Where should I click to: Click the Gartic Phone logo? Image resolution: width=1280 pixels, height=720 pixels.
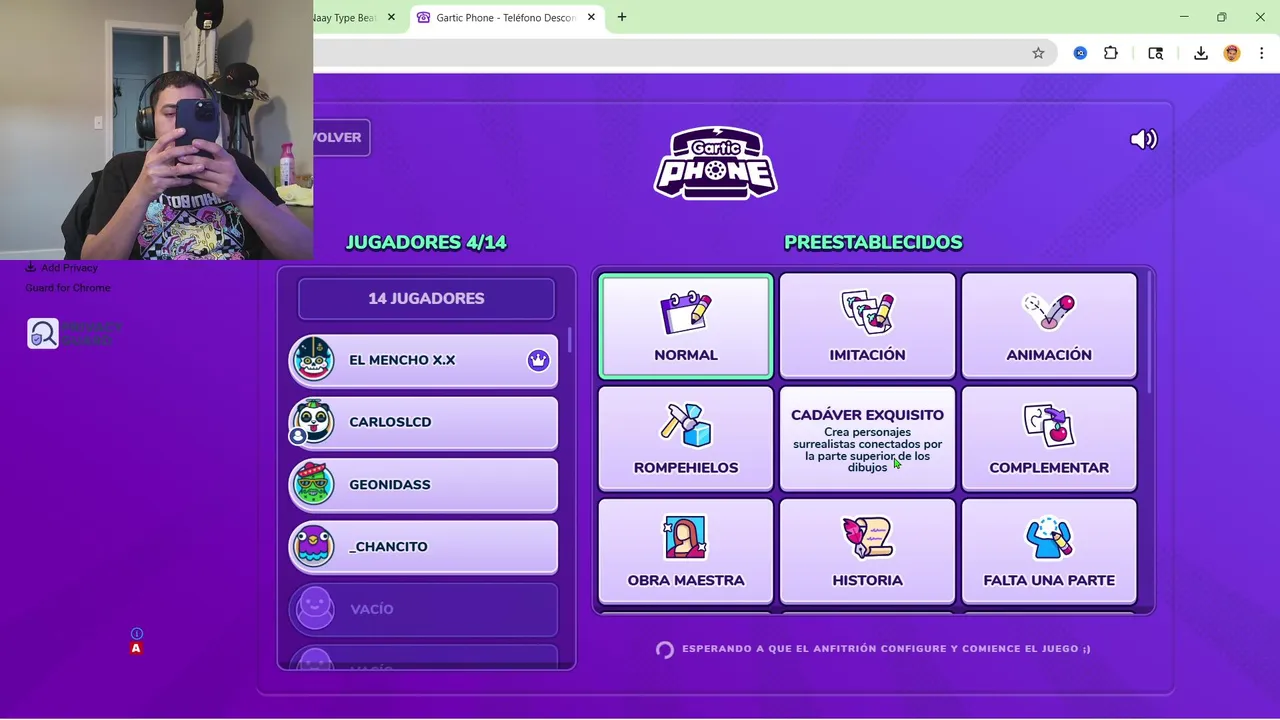pyautogui.click(x=716, y=162)
